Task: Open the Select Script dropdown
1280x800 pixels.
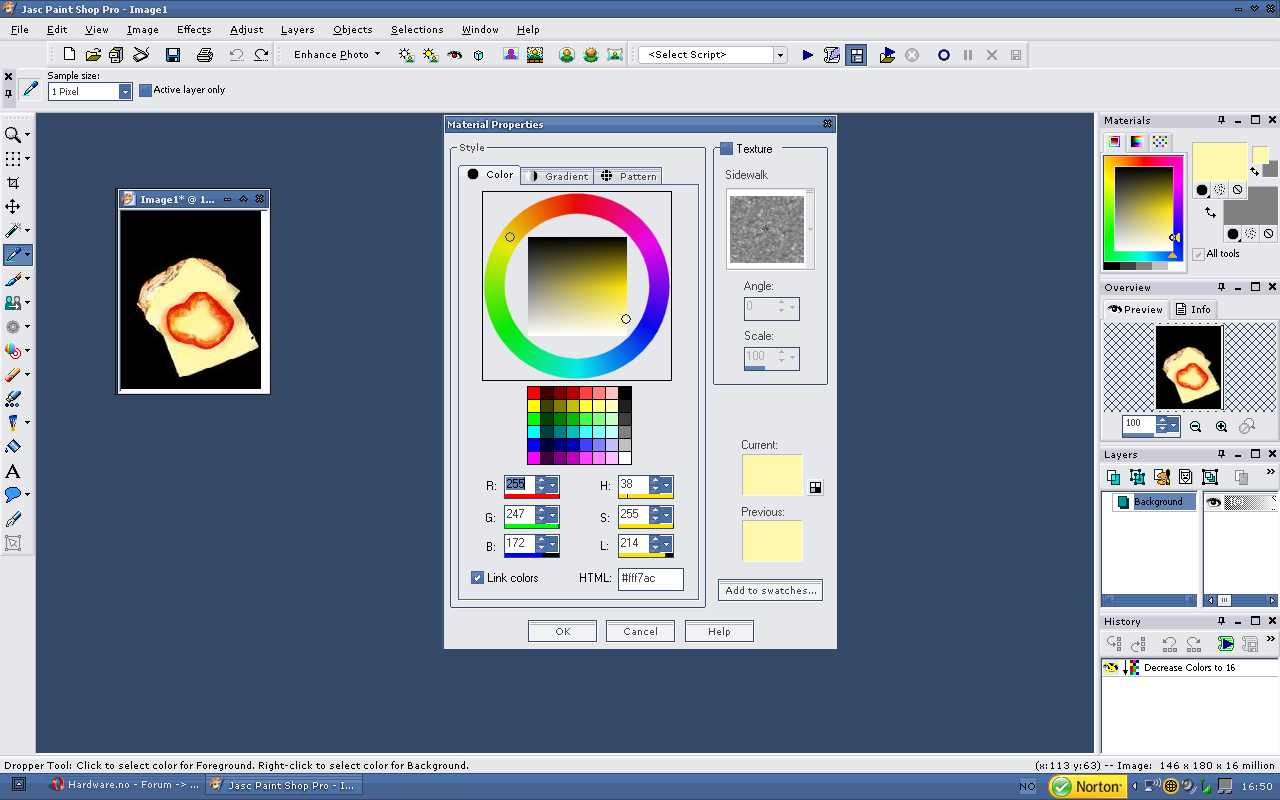Action: (780, 55)
